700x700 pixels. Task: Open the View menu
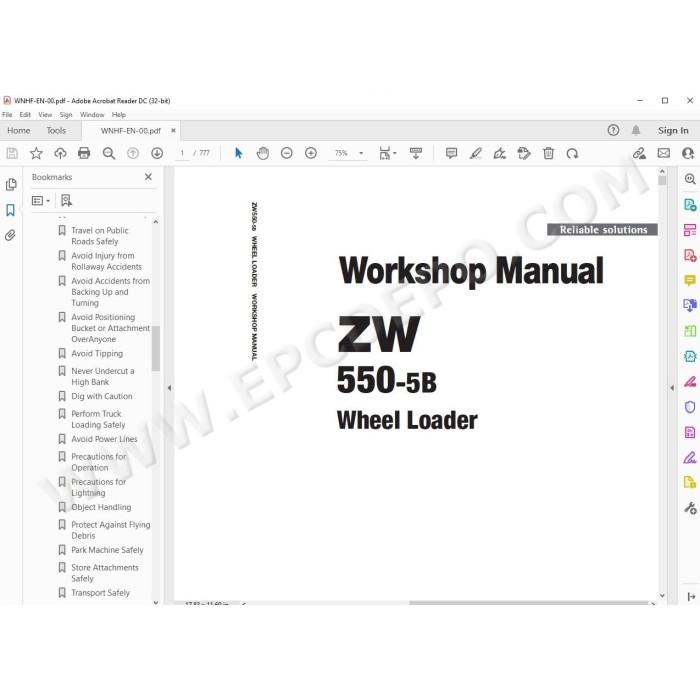coord(45,115)
